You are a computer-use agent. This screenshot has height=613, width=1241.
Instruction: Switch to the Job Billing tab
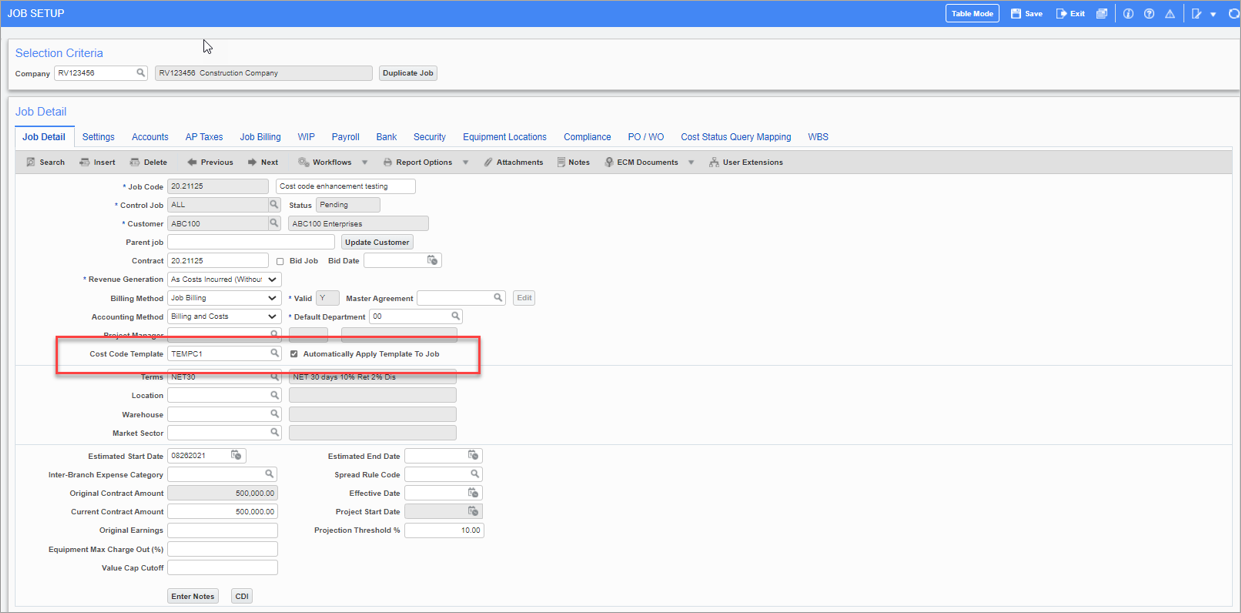[x=260, y=137]
